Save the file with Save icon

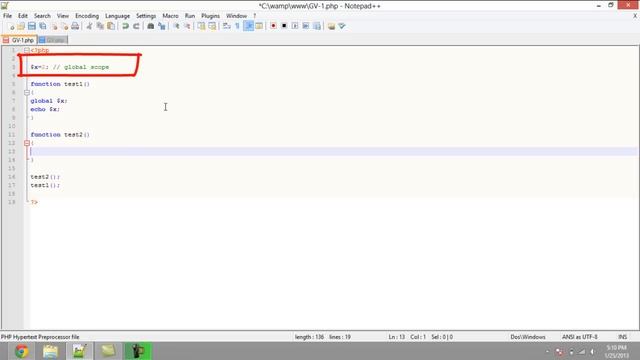32,26
